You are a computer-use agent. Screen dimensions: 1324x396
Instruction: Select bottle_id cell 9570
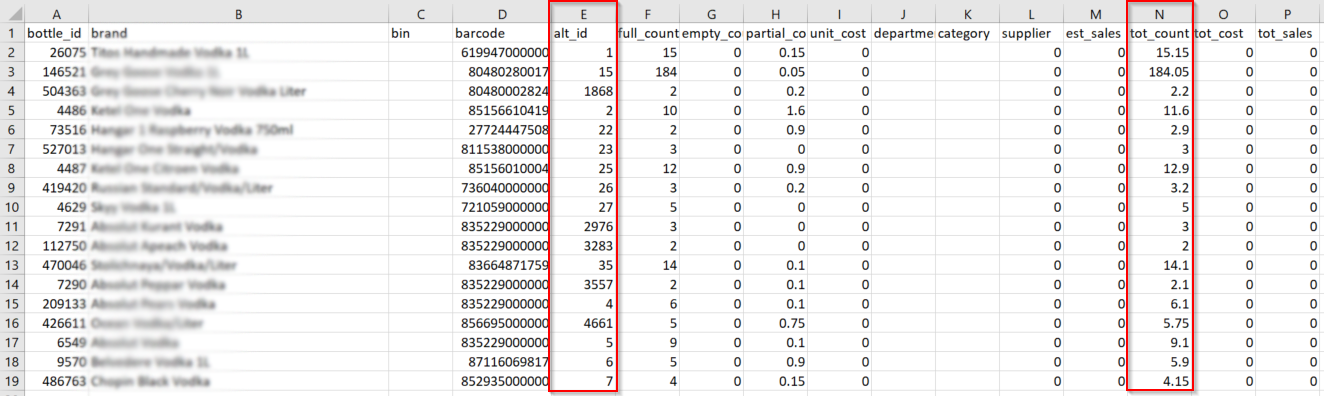point(56,362)
